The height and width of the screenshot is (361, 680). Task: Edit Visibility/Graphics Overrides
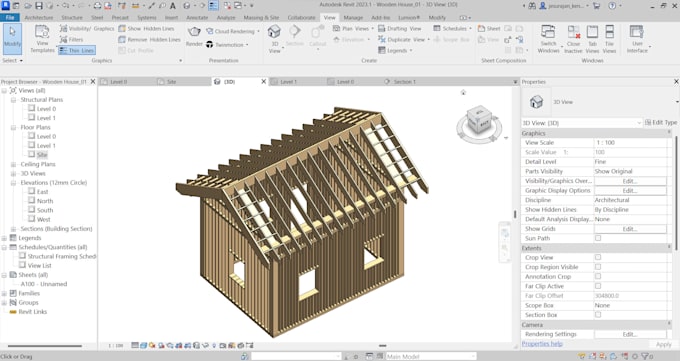pos(630,181)
